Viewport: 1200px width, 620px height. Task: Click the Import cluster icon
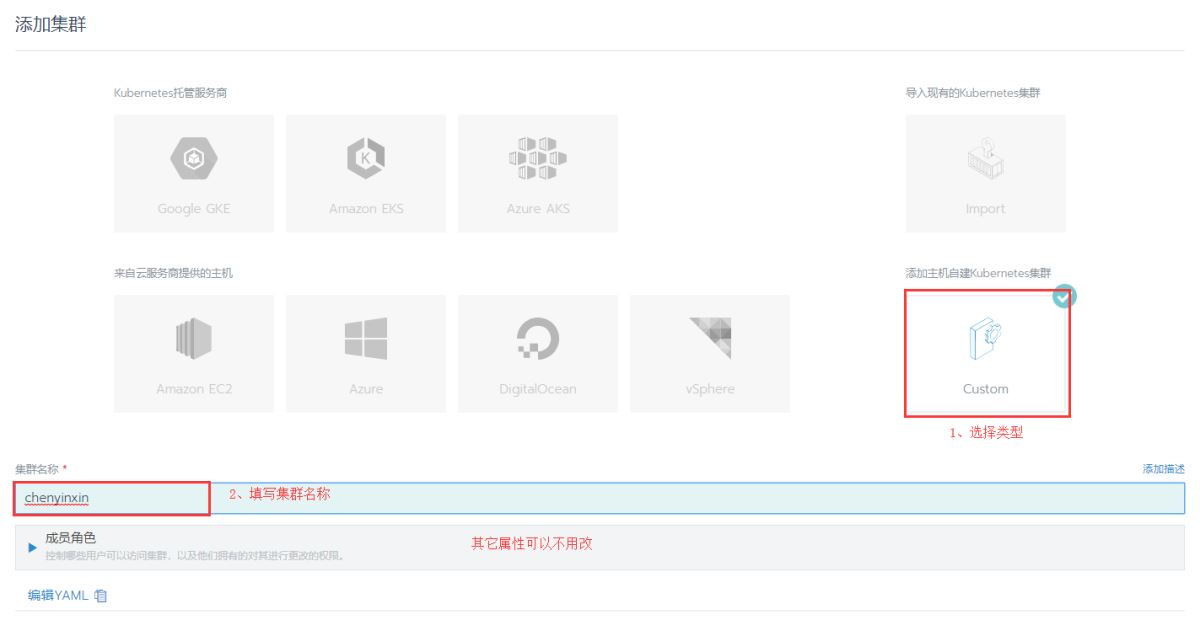point(986,159)
